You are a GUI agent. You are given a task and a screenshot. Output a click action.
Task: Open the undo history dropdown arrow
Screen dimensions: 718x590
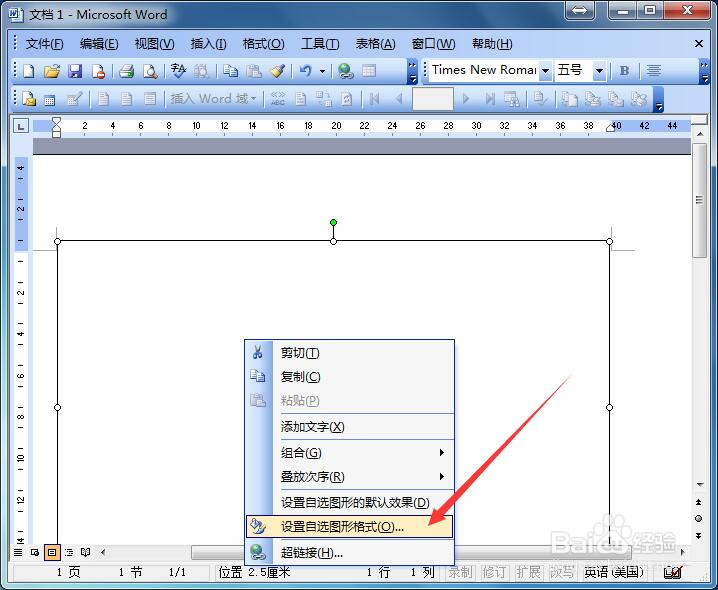point(322,71)
